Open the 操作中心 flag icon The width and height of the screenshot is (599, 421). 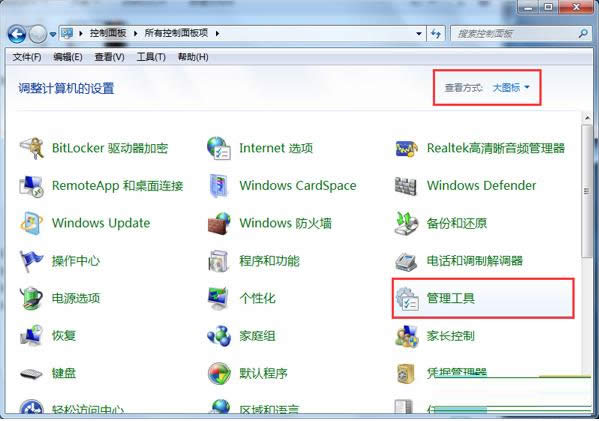click(31, 261)
